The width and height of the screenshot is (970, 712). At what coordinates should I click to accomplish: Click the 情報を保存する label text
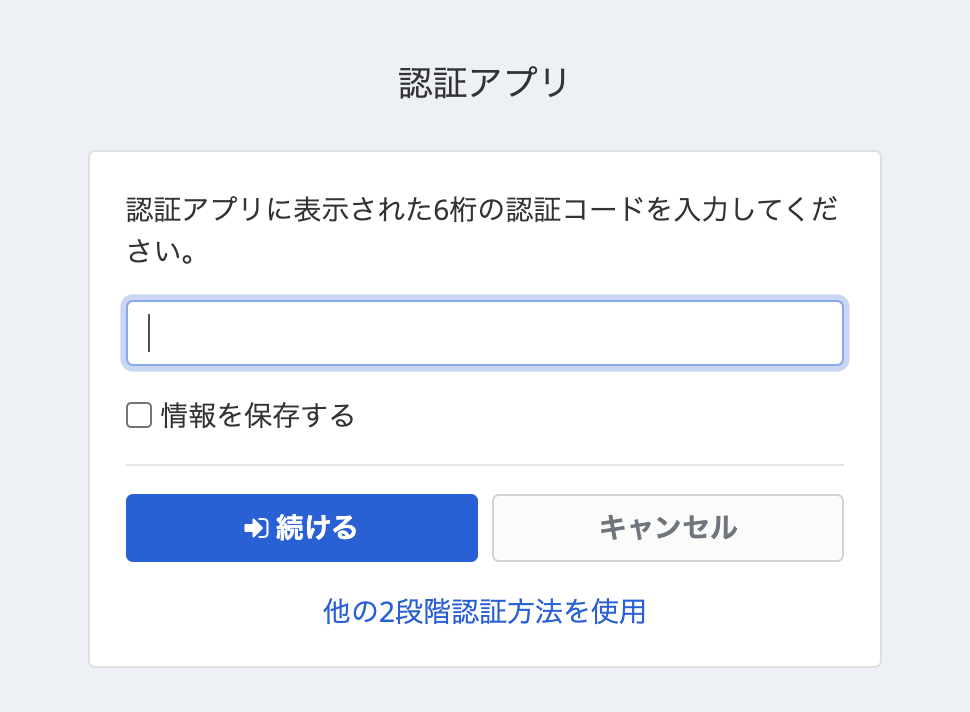click(x=258, y=415)
